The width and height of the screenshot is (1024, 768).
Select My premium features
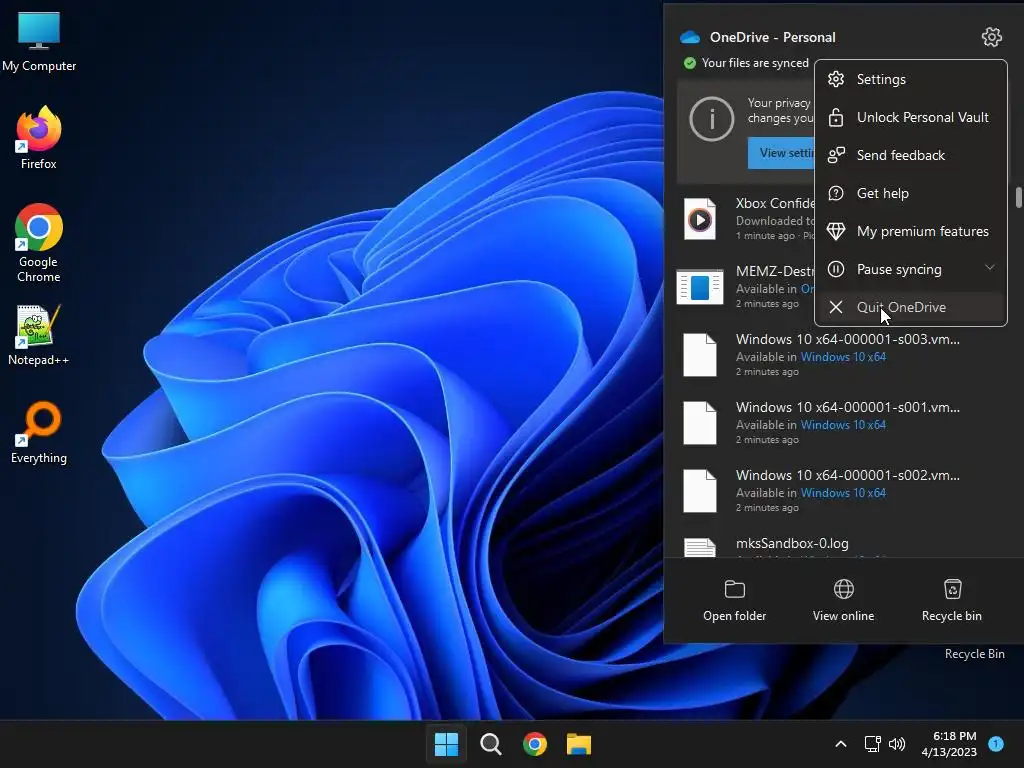pyautogui.click(x=910, y=231)
